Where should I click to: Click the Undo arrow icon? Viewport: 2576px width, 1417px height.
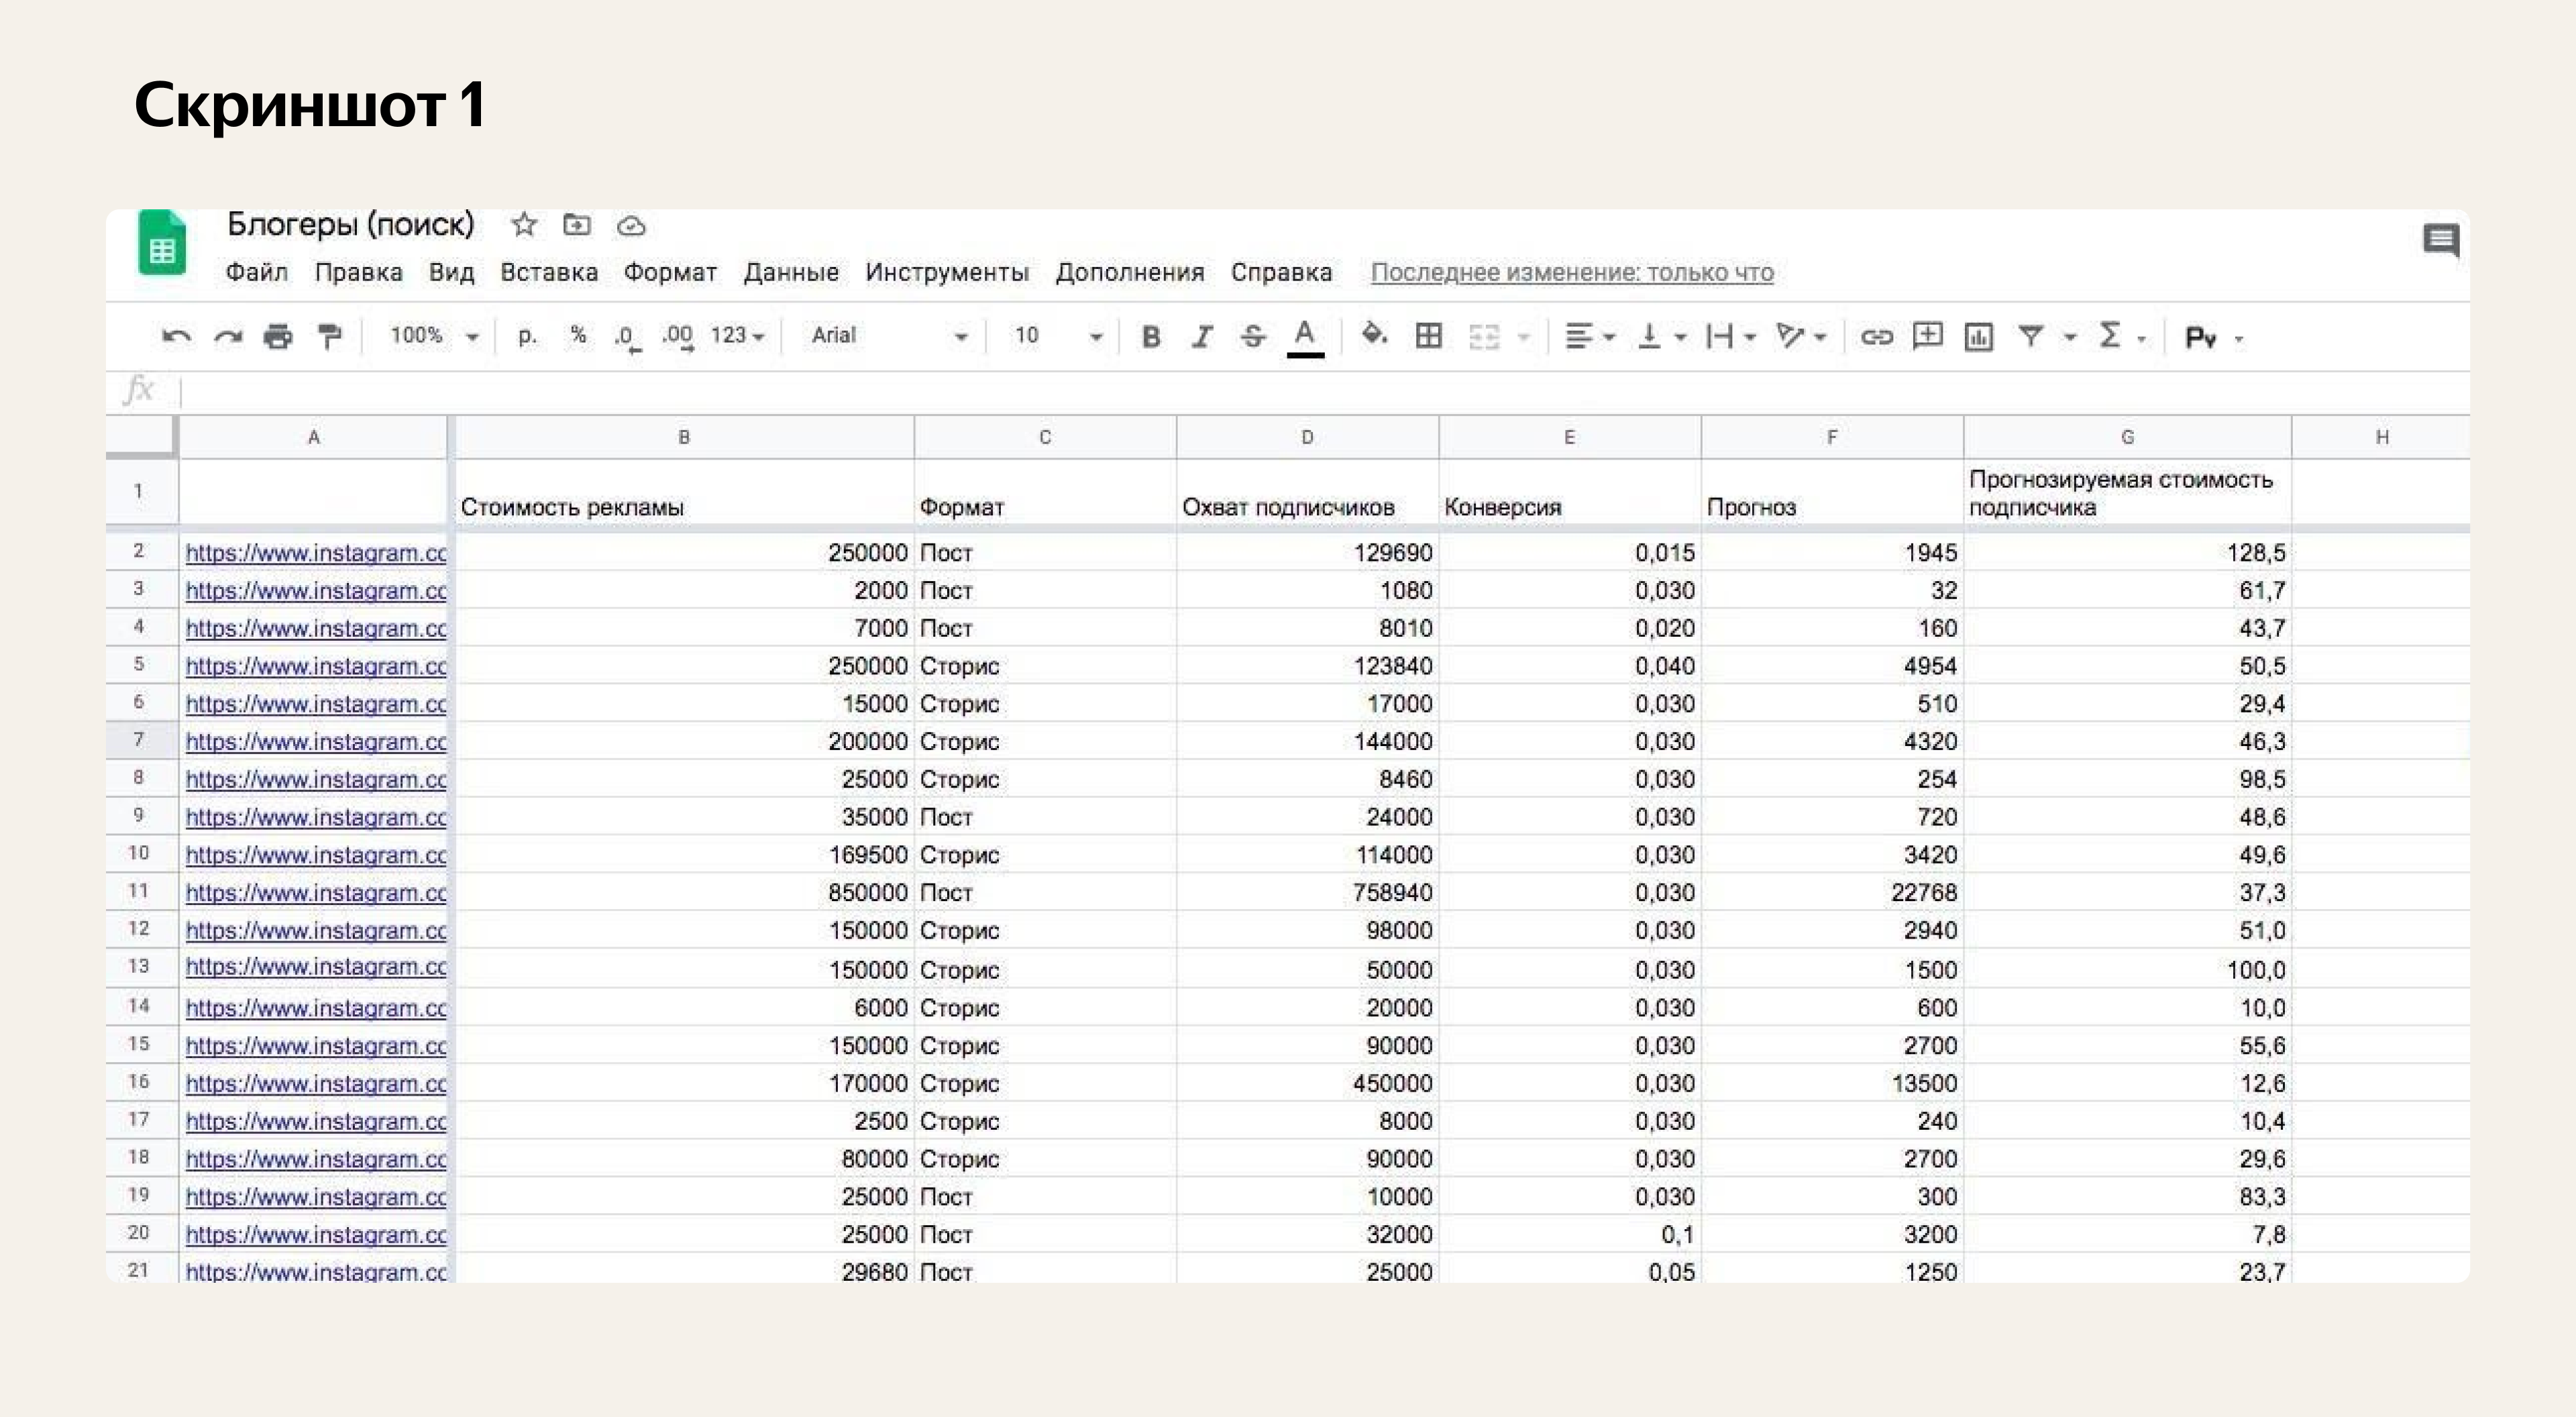pos(177,337)
